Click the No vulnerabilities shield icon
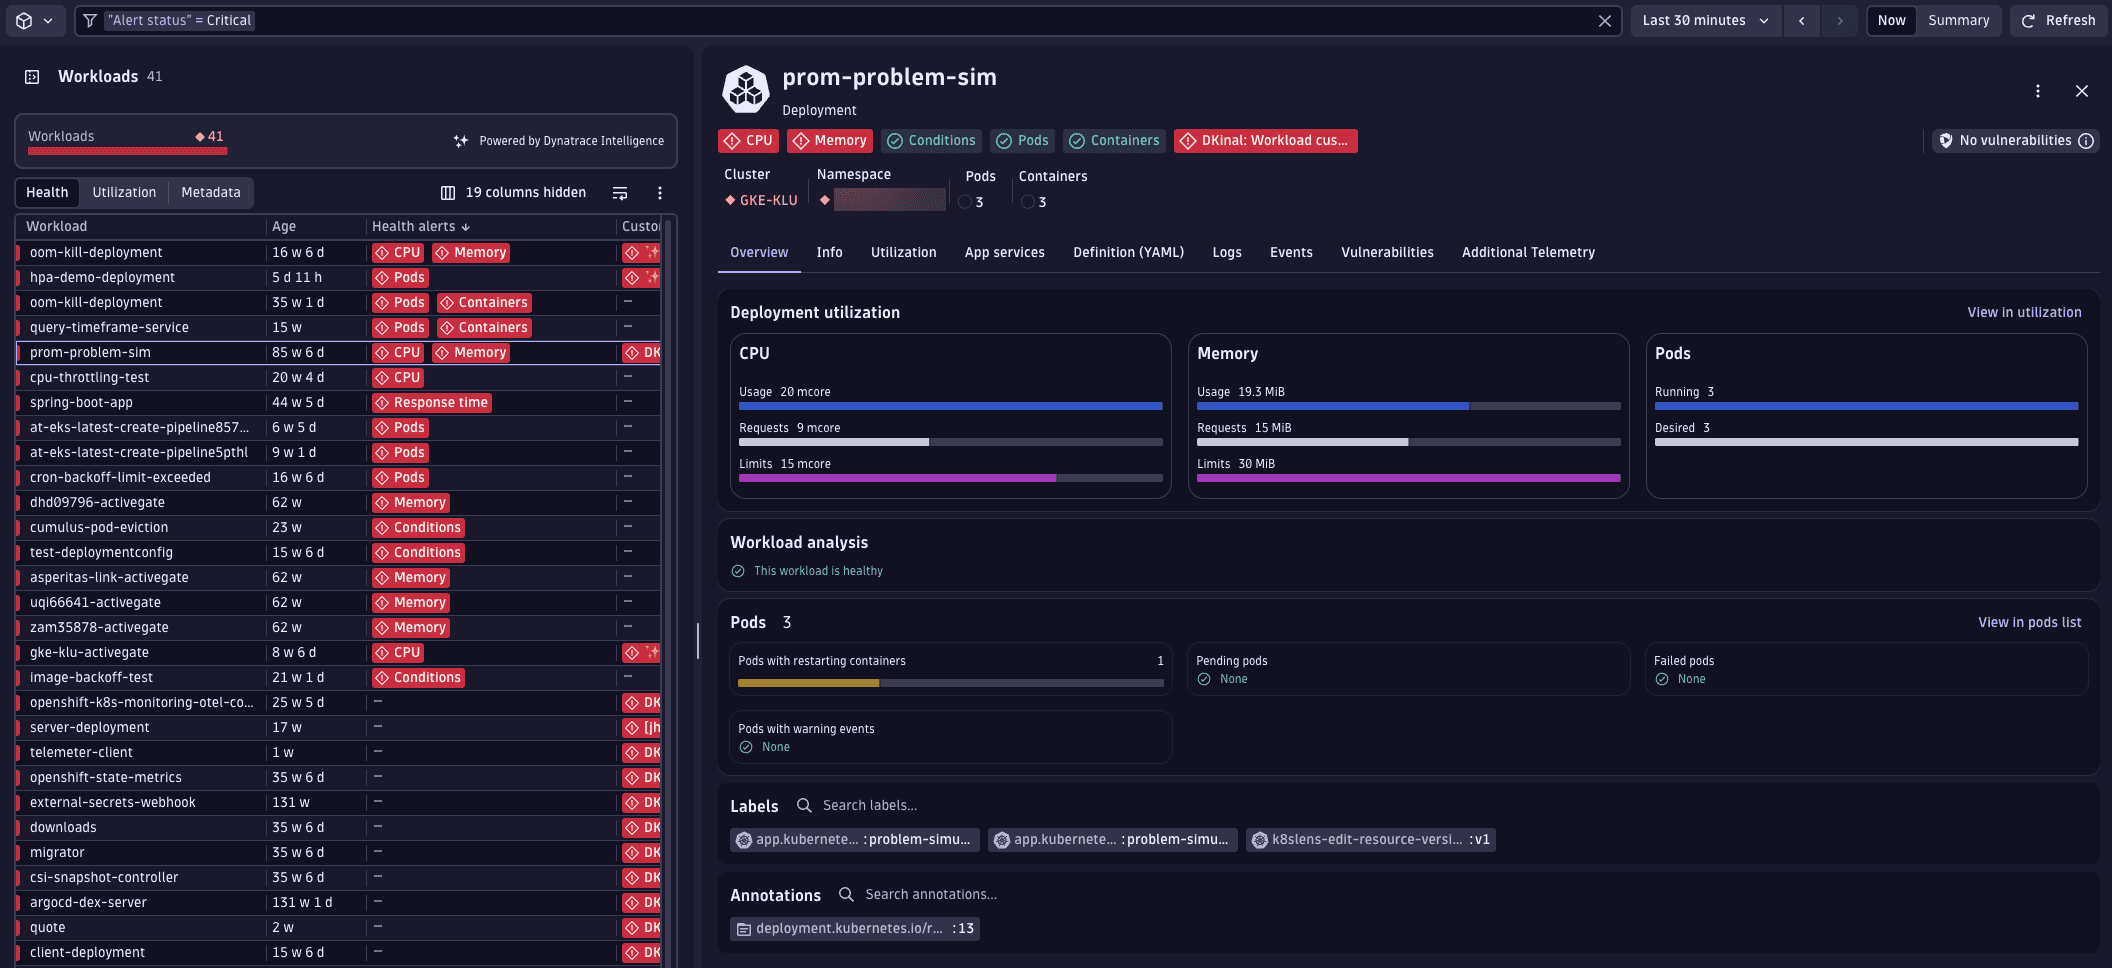The image size is (2112, 968). pos(1945,140)
